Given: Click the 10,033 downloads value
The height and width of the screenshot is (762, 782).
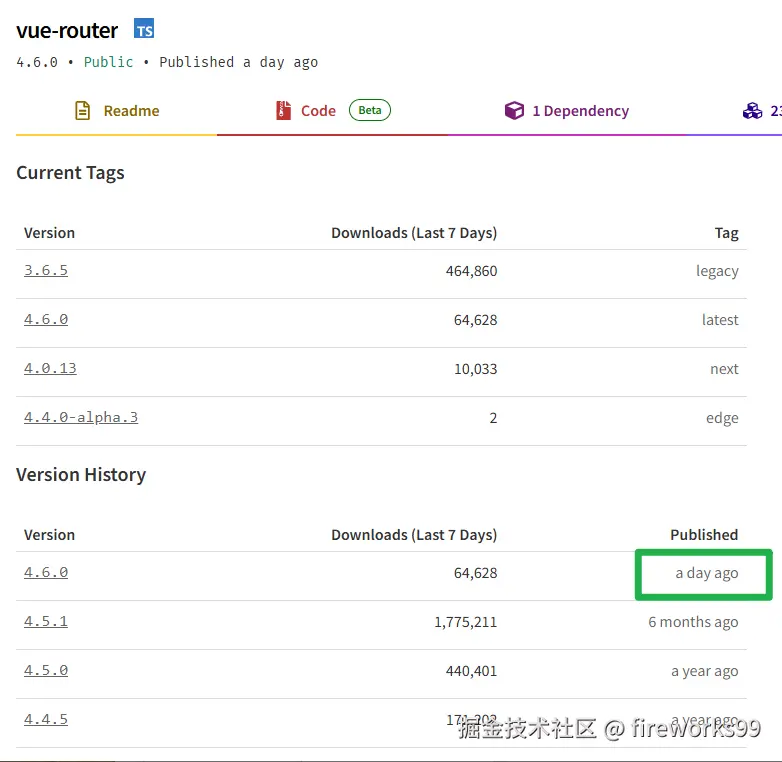Looking at the screenshot, I should 475,369.
